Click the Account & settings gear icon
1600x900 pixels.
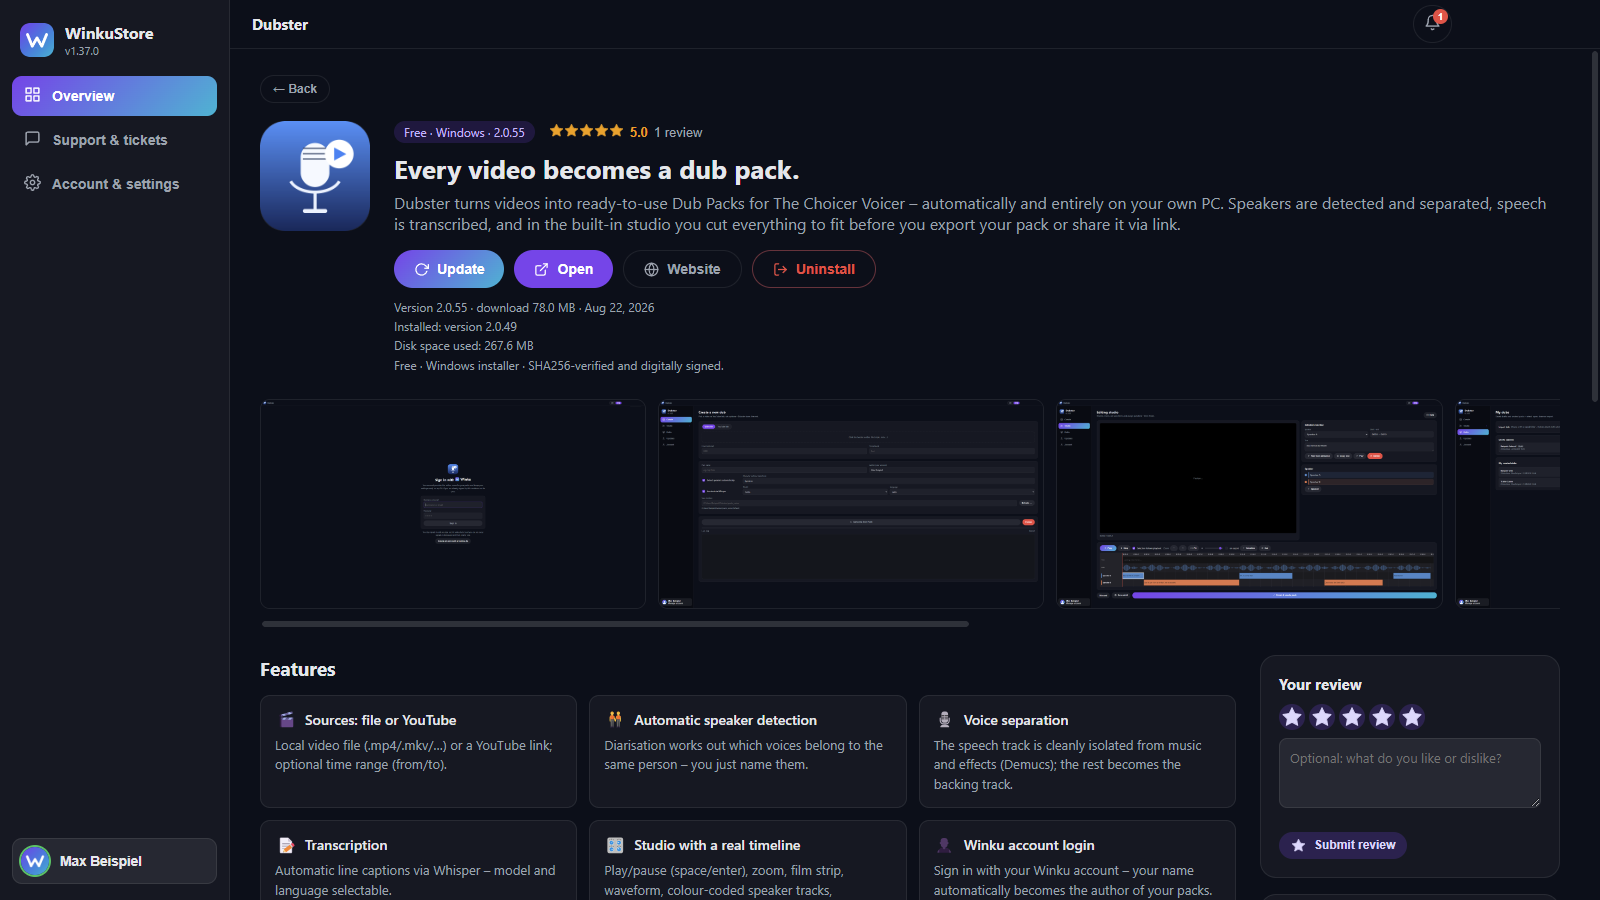click(x=33, y=183)
